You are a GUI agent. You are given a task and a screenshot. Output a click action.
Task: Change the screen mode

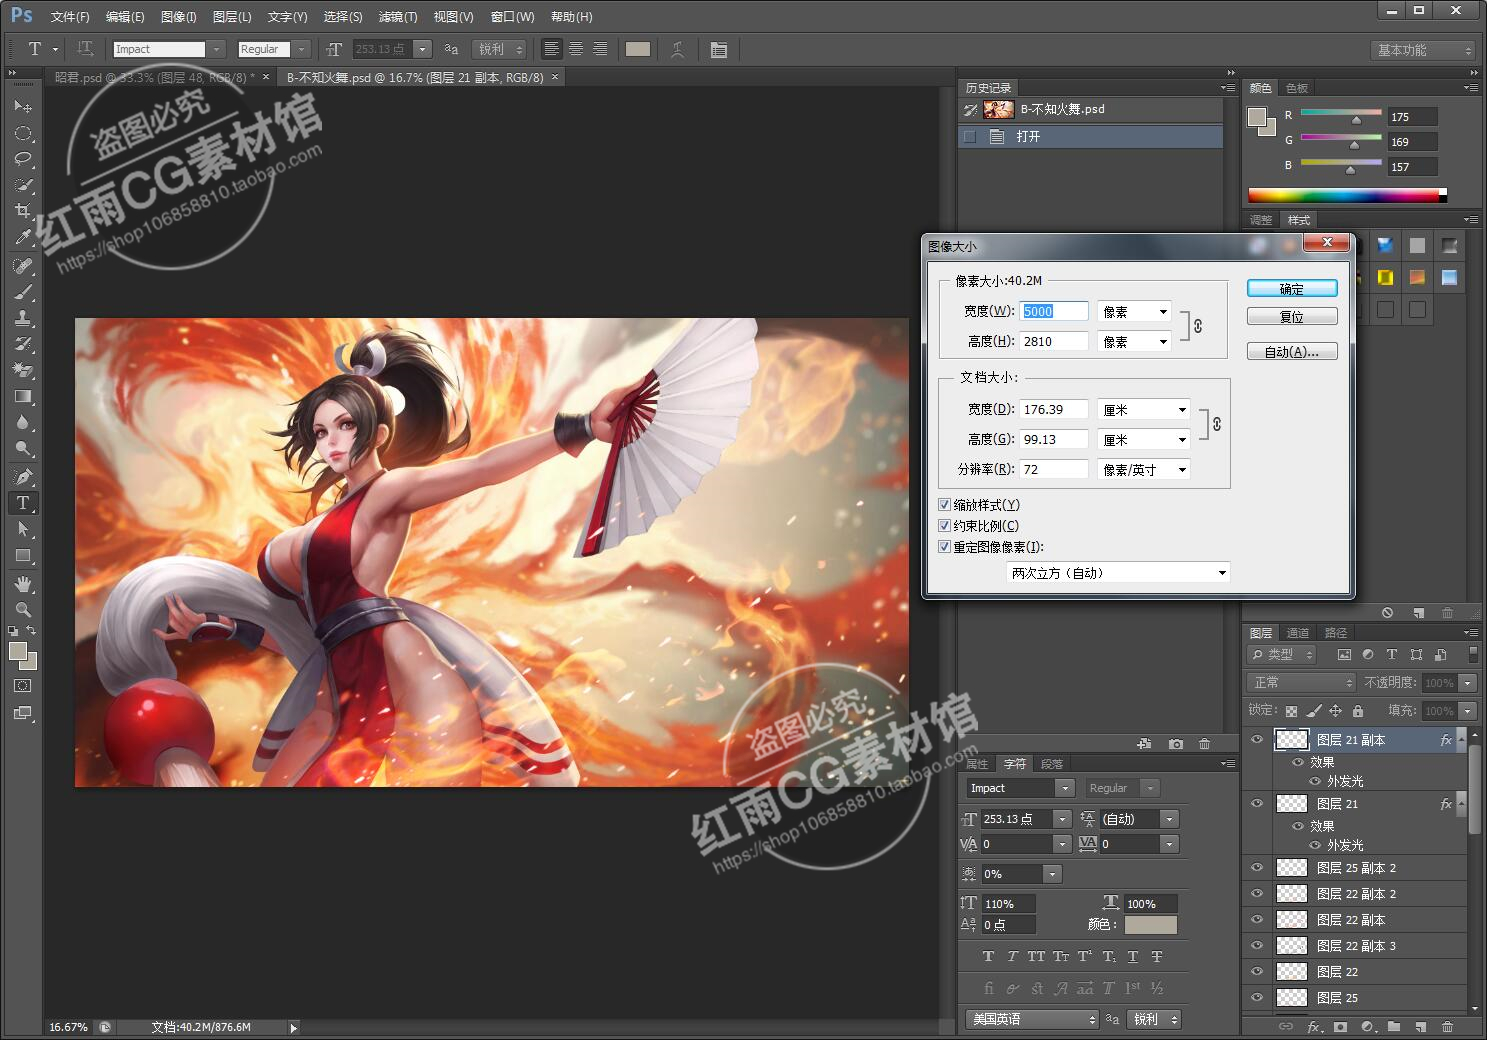tap(22, 713)
